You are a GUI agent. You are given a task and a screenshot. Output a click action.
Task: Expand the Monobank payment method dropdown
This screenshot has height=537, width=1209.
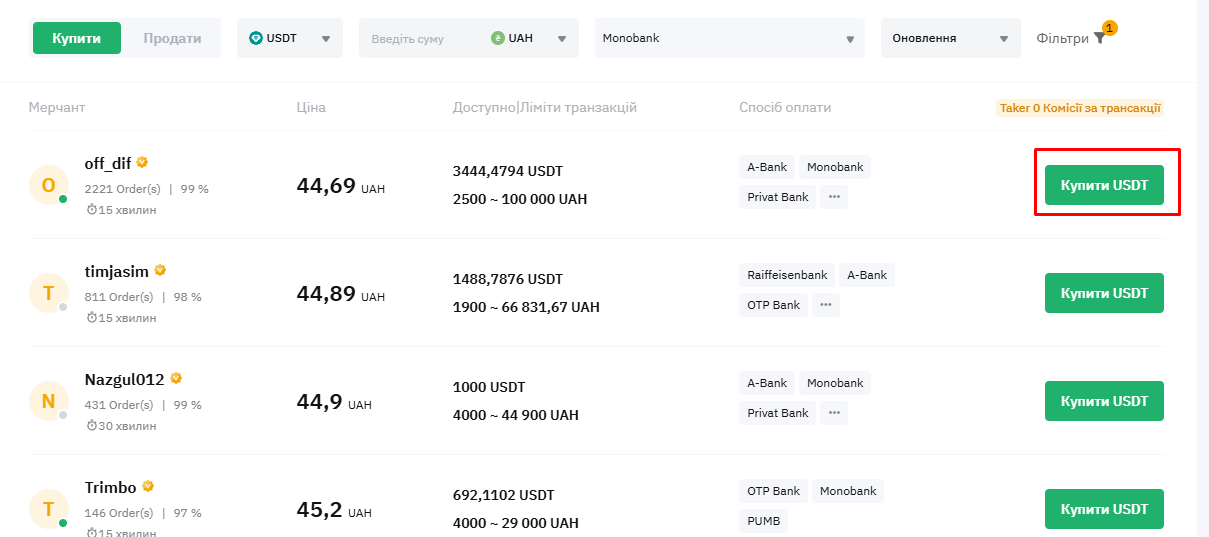[x=730, y=38]
